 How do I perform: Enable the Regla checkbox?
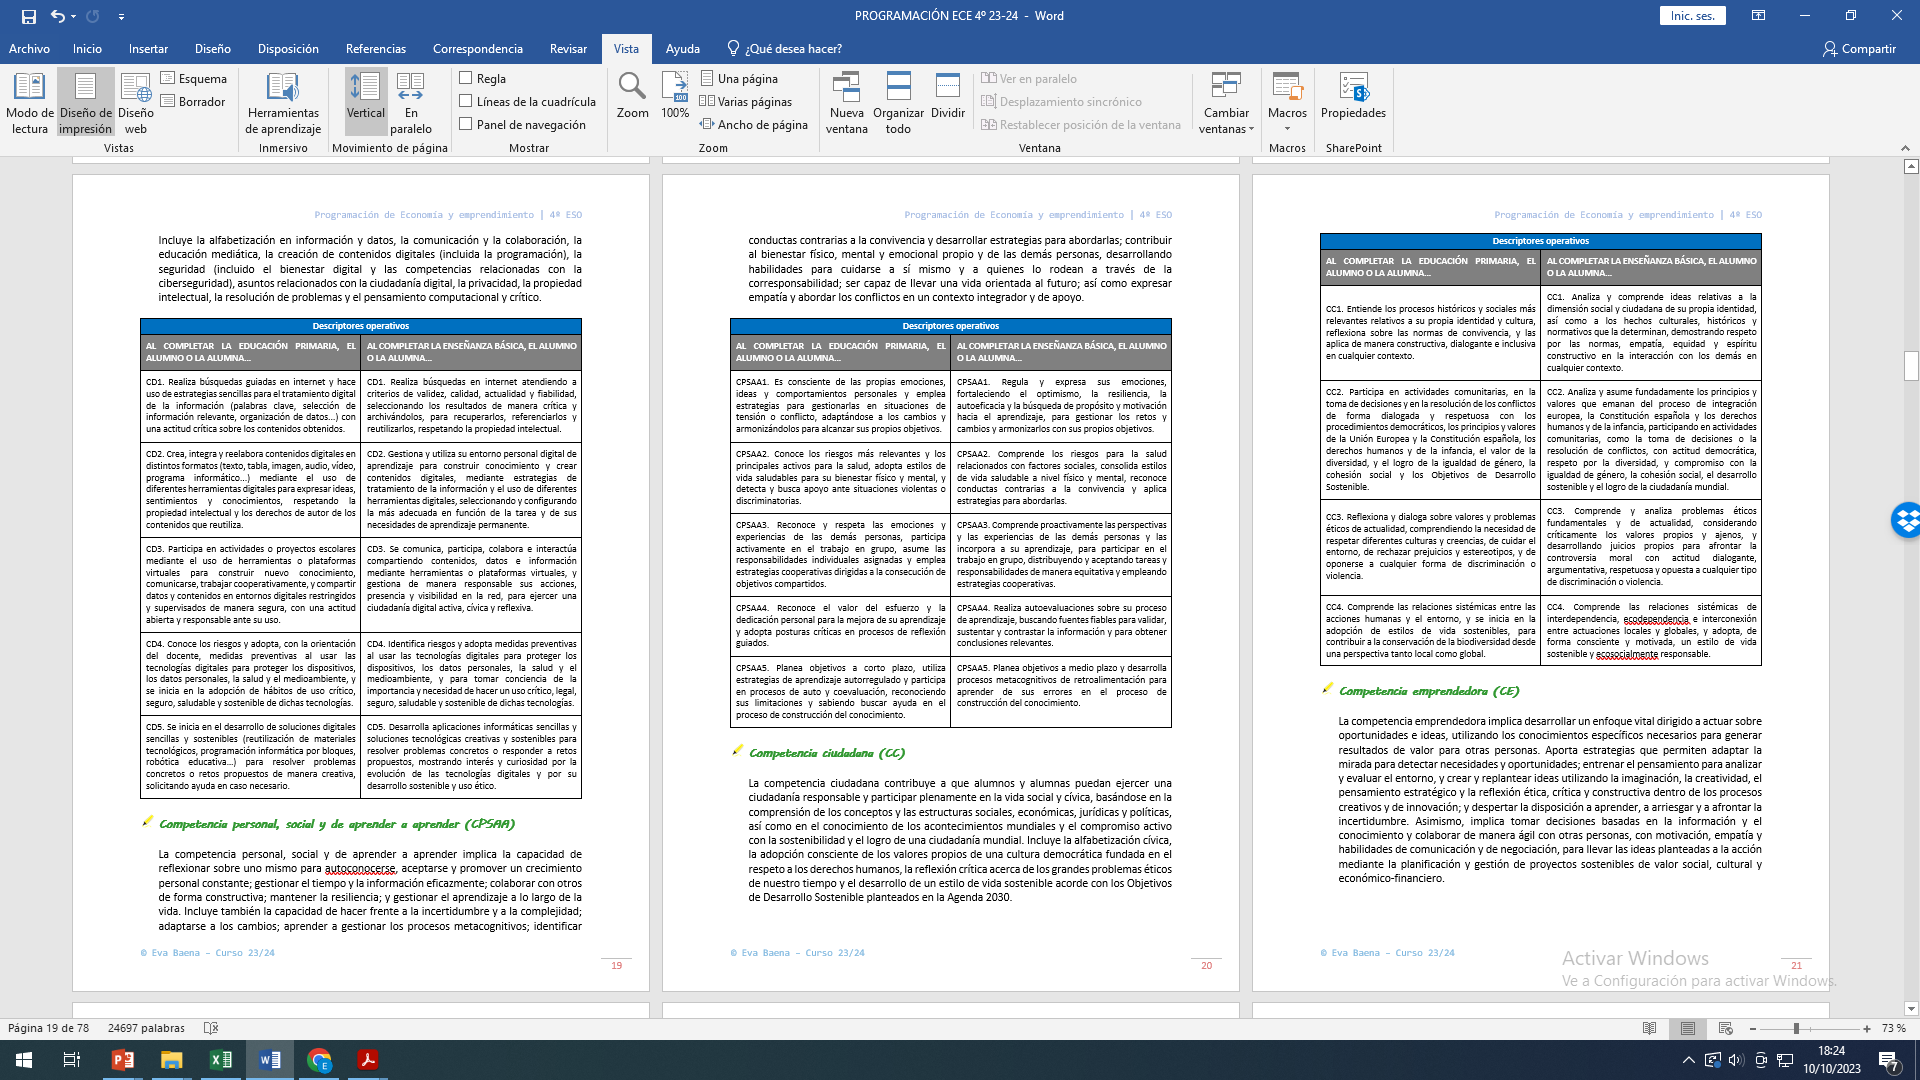pyautogui.click(x=466, y=78)
